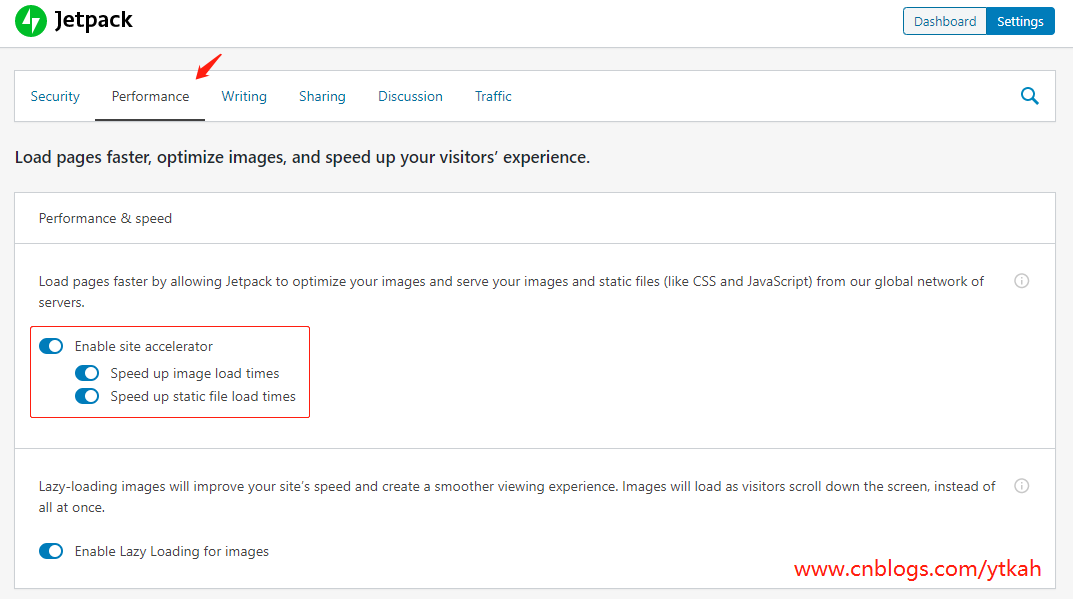The image size is (1073, 599).
Task: Open search with the magnifying glass icon
Action: [1029, 95]
